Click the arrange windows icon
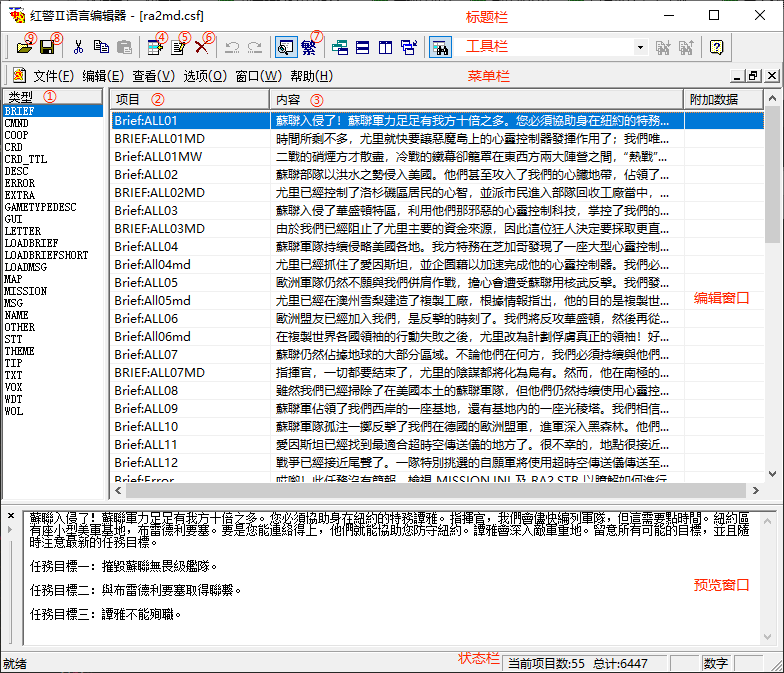784x673 pixels. point(409,48)
